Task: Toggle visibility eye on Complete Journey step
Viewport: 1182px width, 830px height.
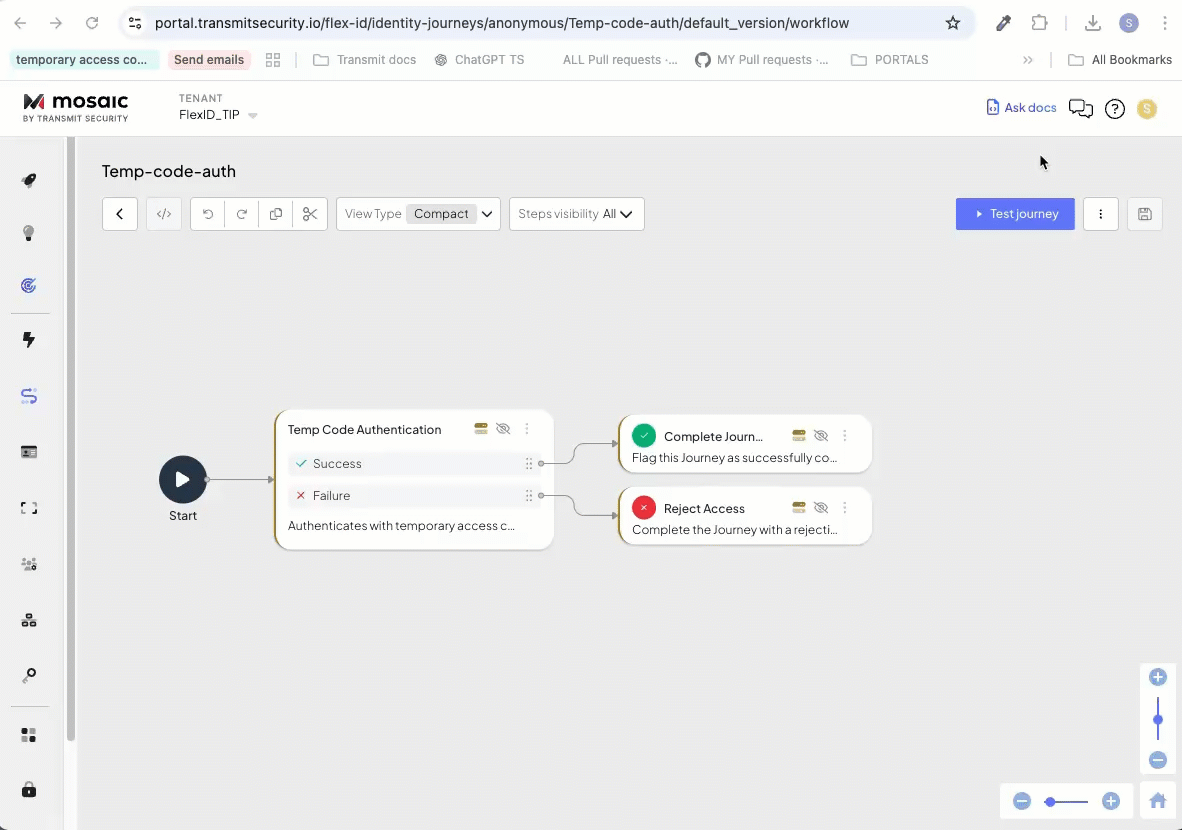Action: 821,436
